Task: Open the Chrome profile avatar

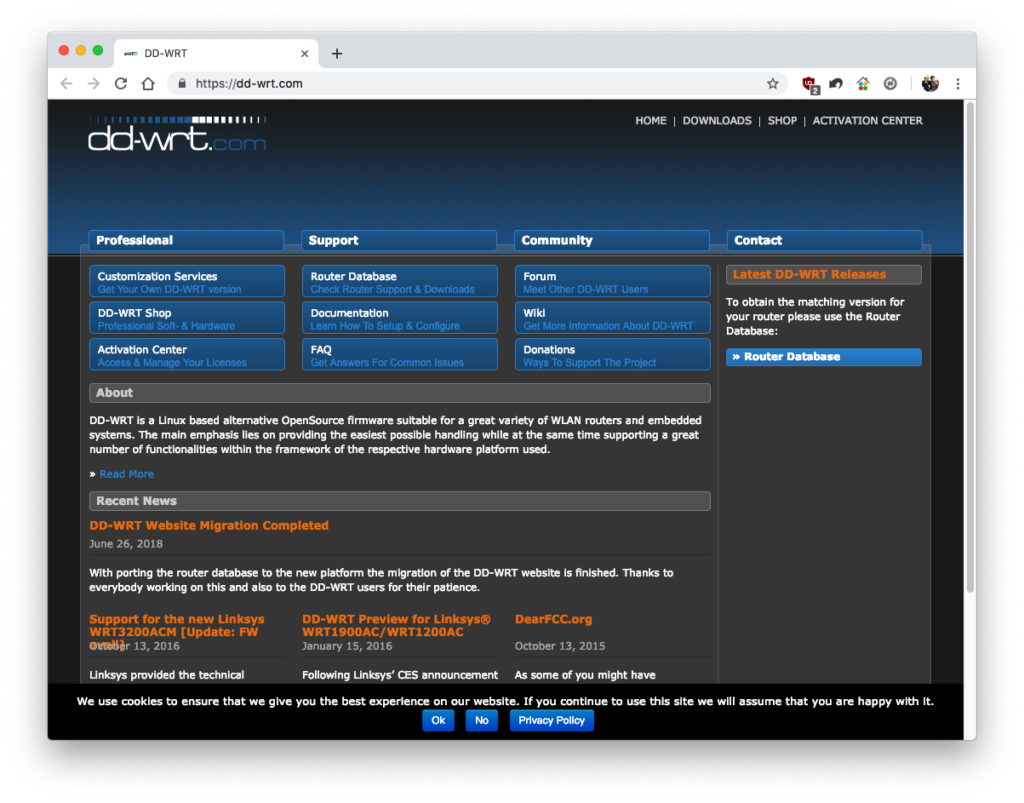Action: tap(930, 84)
